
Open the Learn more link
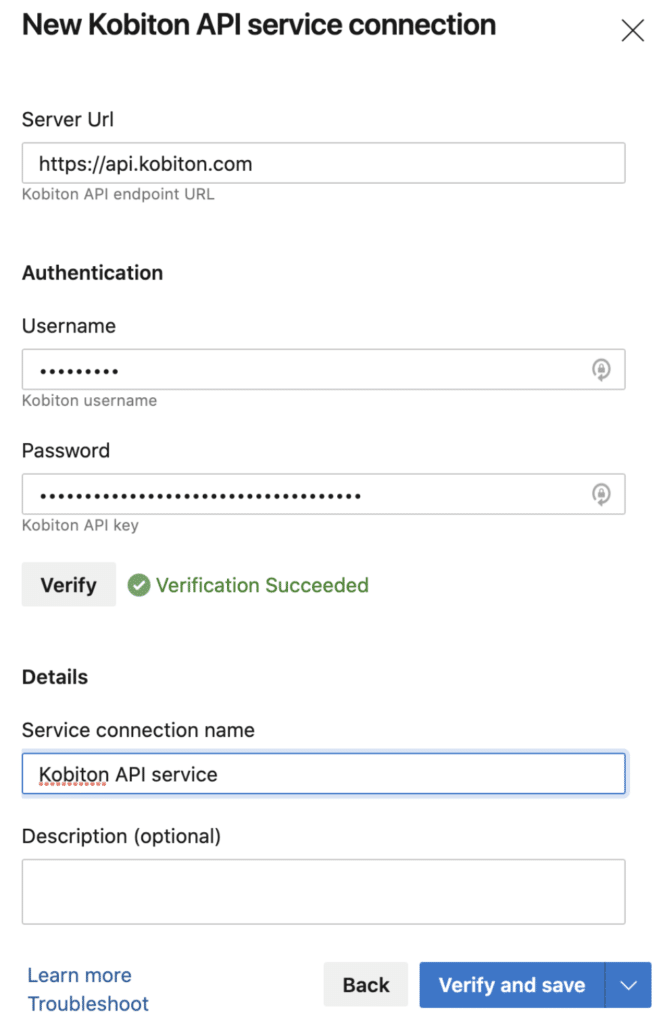[79, 975]
